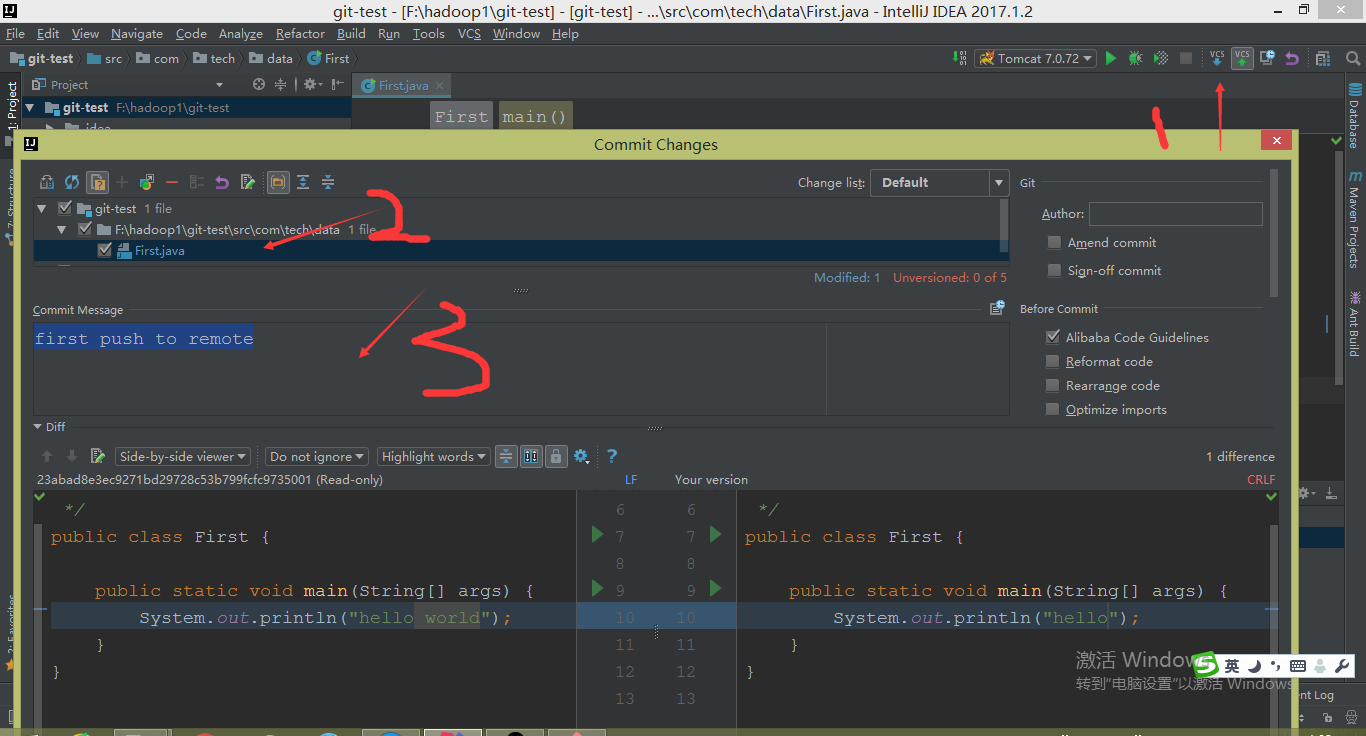Open Diff settings gear icon
This screenshot has height=736, width=1366.
pyautogui.click(x=582, y=456)
